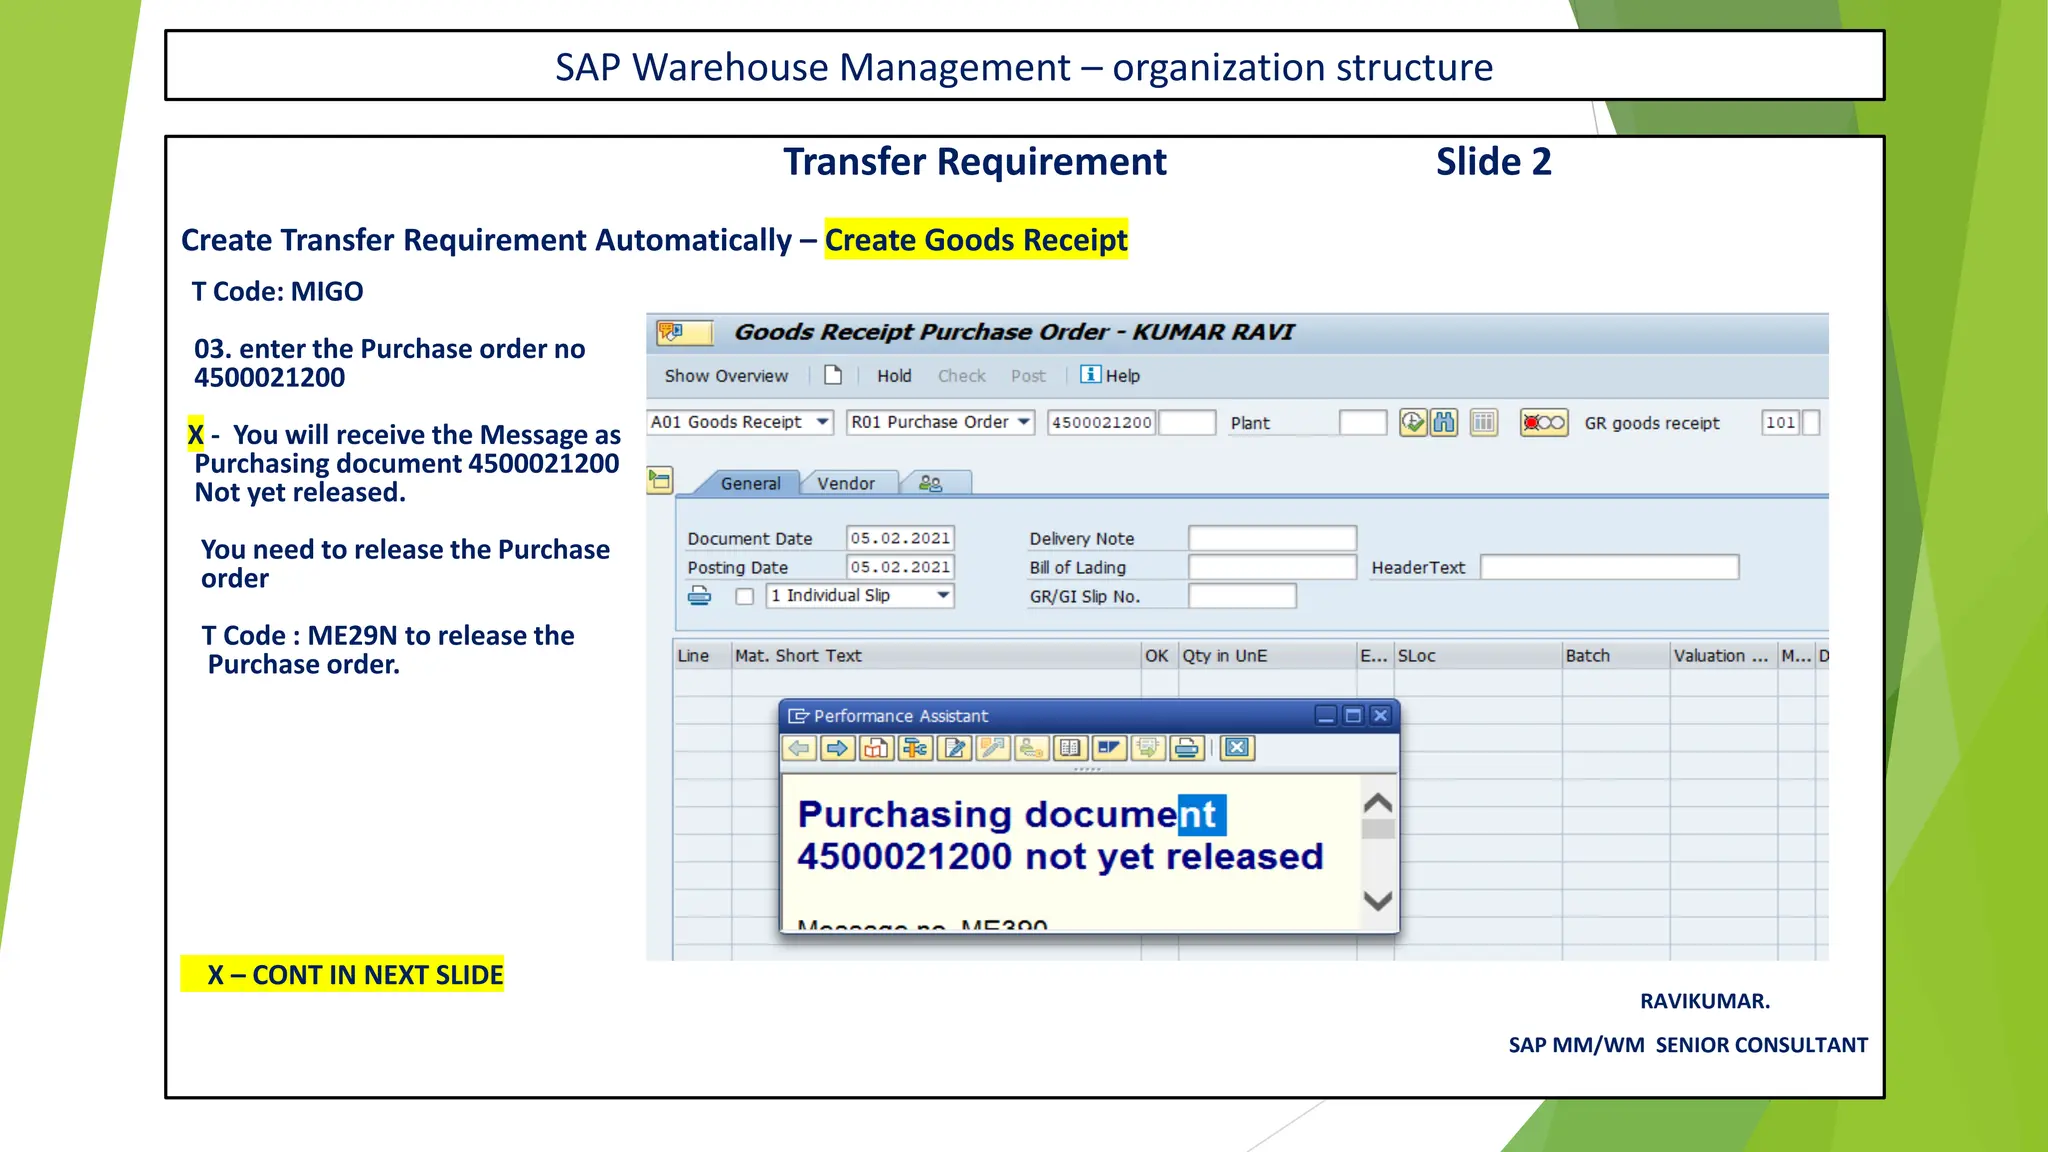Click Glossary book icon in Performance Assistant

pyautogui.click(x=1071, y=748)
